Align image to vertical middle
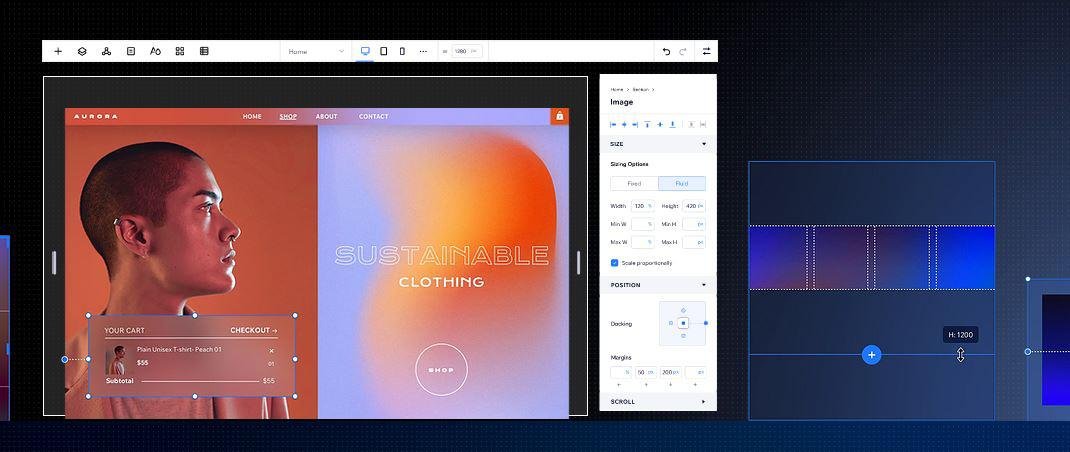Viewport: 1070px width, 452px height. click(660, 124)
